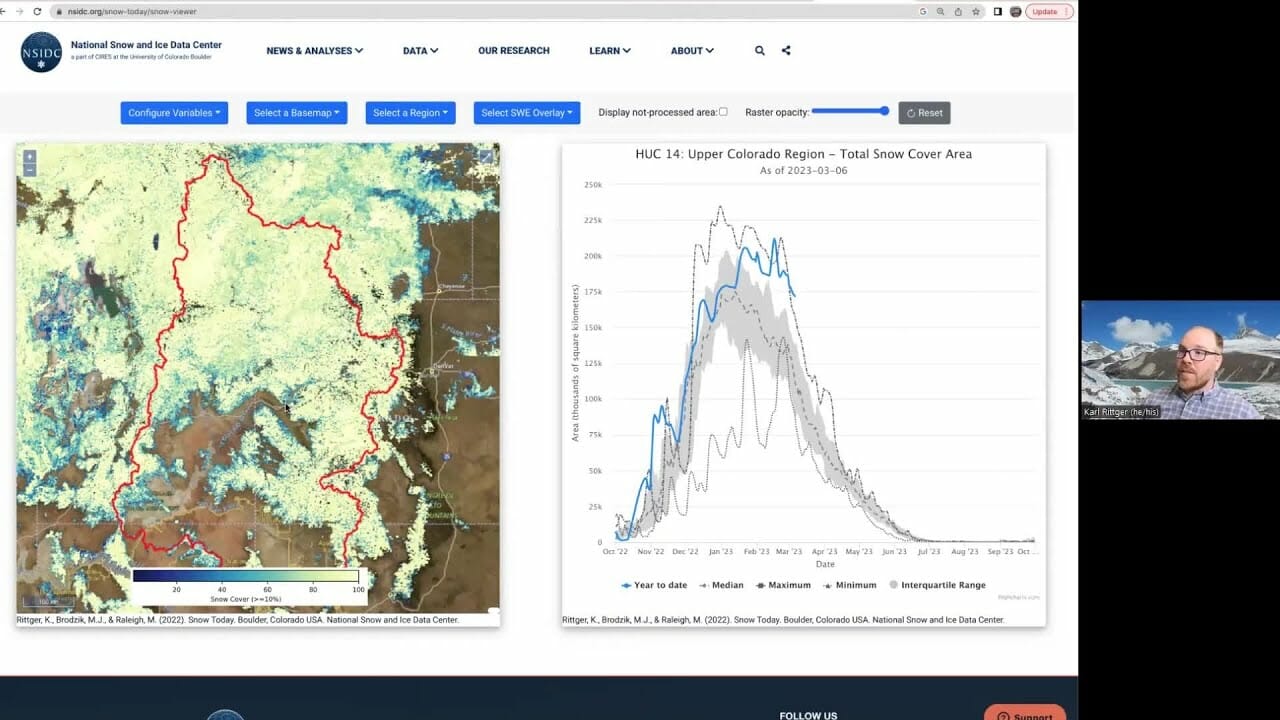
Task: Open Configure Variables dropdown
Action: [x=174, y=113]
